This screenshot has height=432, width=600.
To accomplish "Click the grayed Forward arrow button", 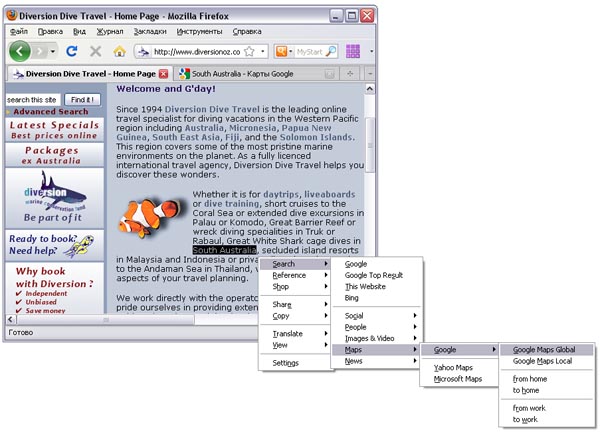I will [40, 51].
